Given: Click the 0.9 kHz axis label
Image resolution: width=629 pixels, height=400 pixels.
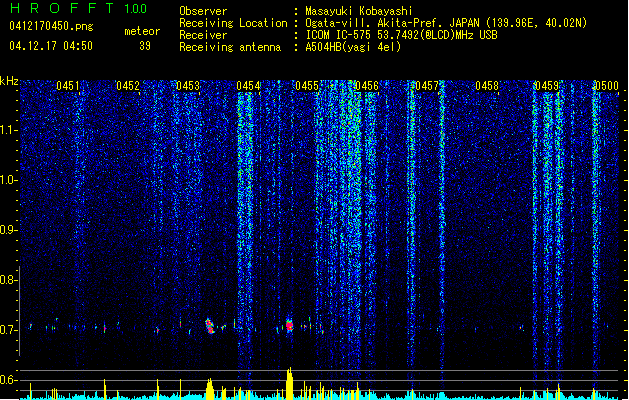Looking at the screenshot, I should [9, 230].
